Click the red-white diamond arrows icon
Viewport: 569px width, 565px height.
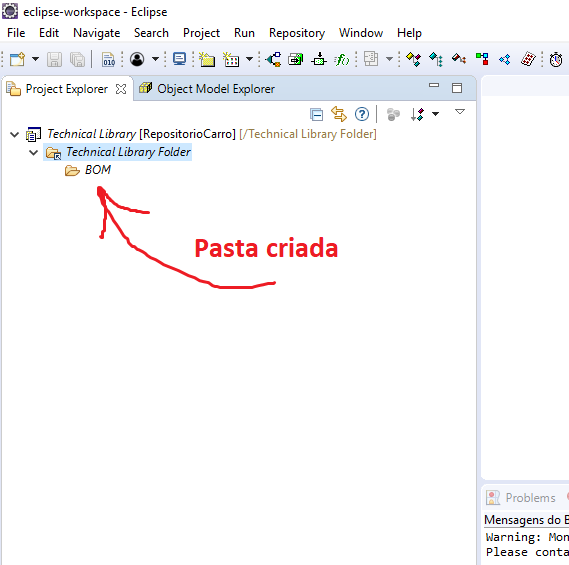tap(459, 59)
